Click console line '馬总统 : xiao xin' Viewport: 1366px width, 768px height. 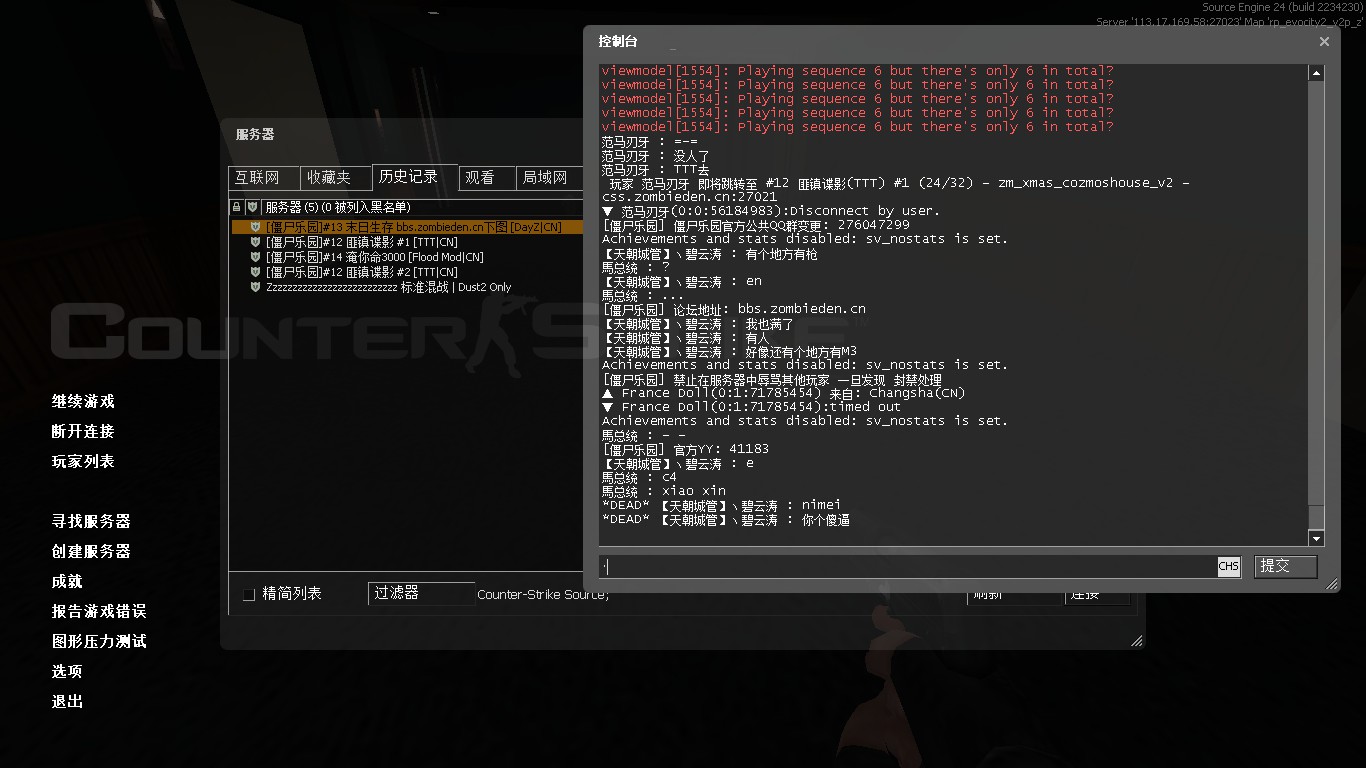click(664, 491)
